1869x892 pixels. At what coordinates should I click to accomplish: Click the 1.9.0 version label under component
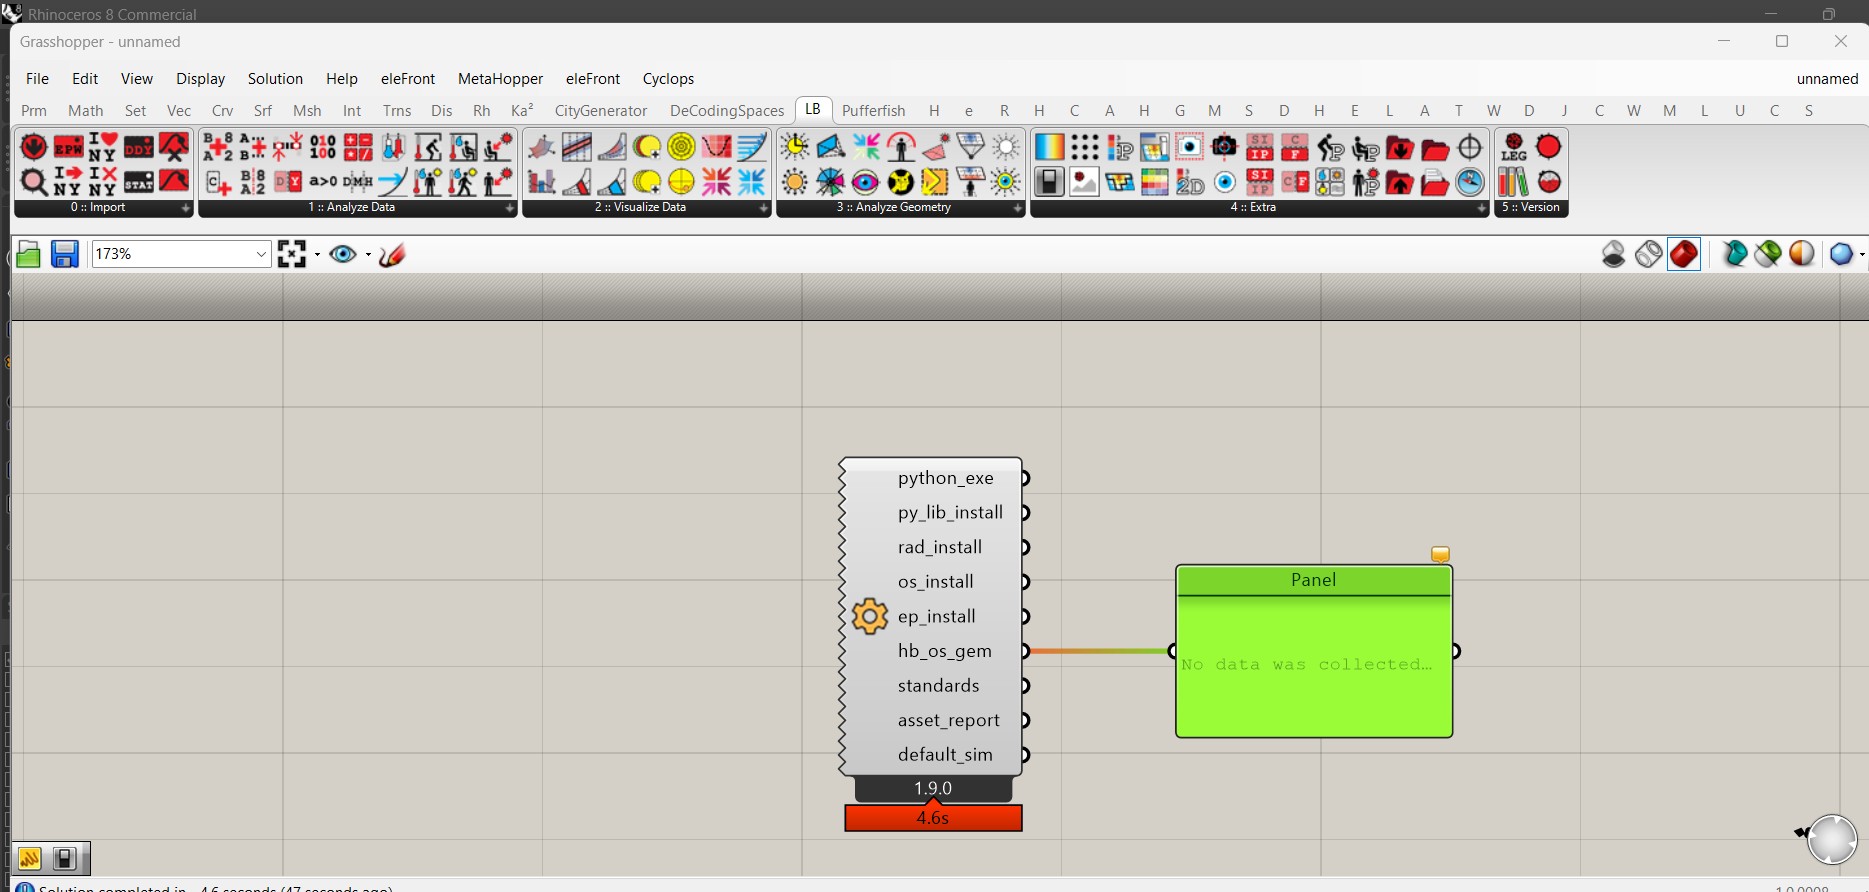point(933,789)
